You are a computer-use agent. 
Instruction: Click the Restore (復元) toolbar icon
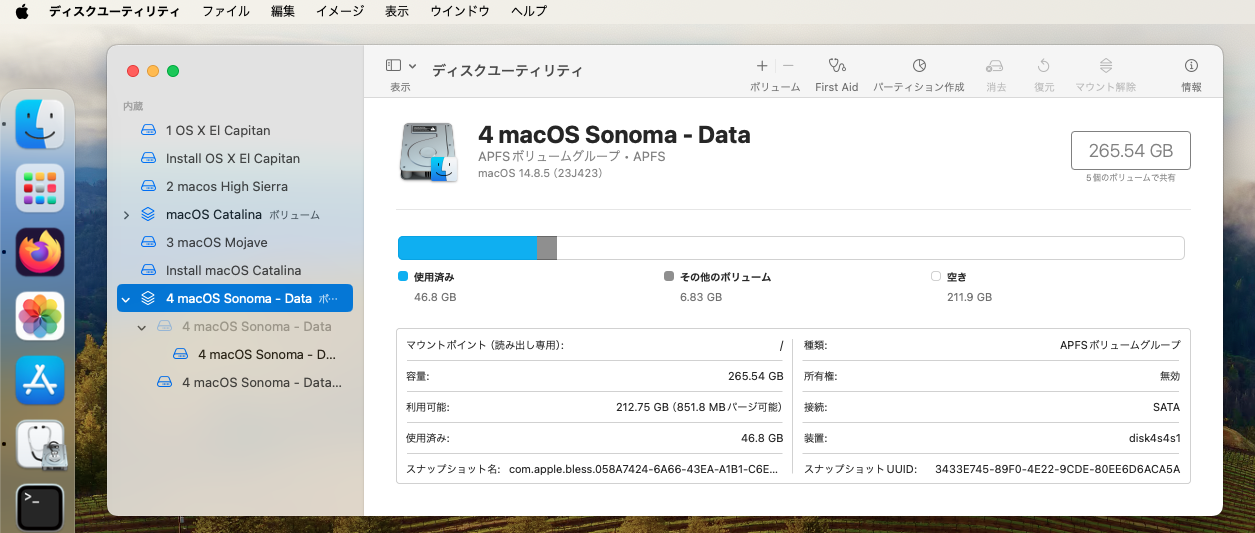[x=1044, y=66]
